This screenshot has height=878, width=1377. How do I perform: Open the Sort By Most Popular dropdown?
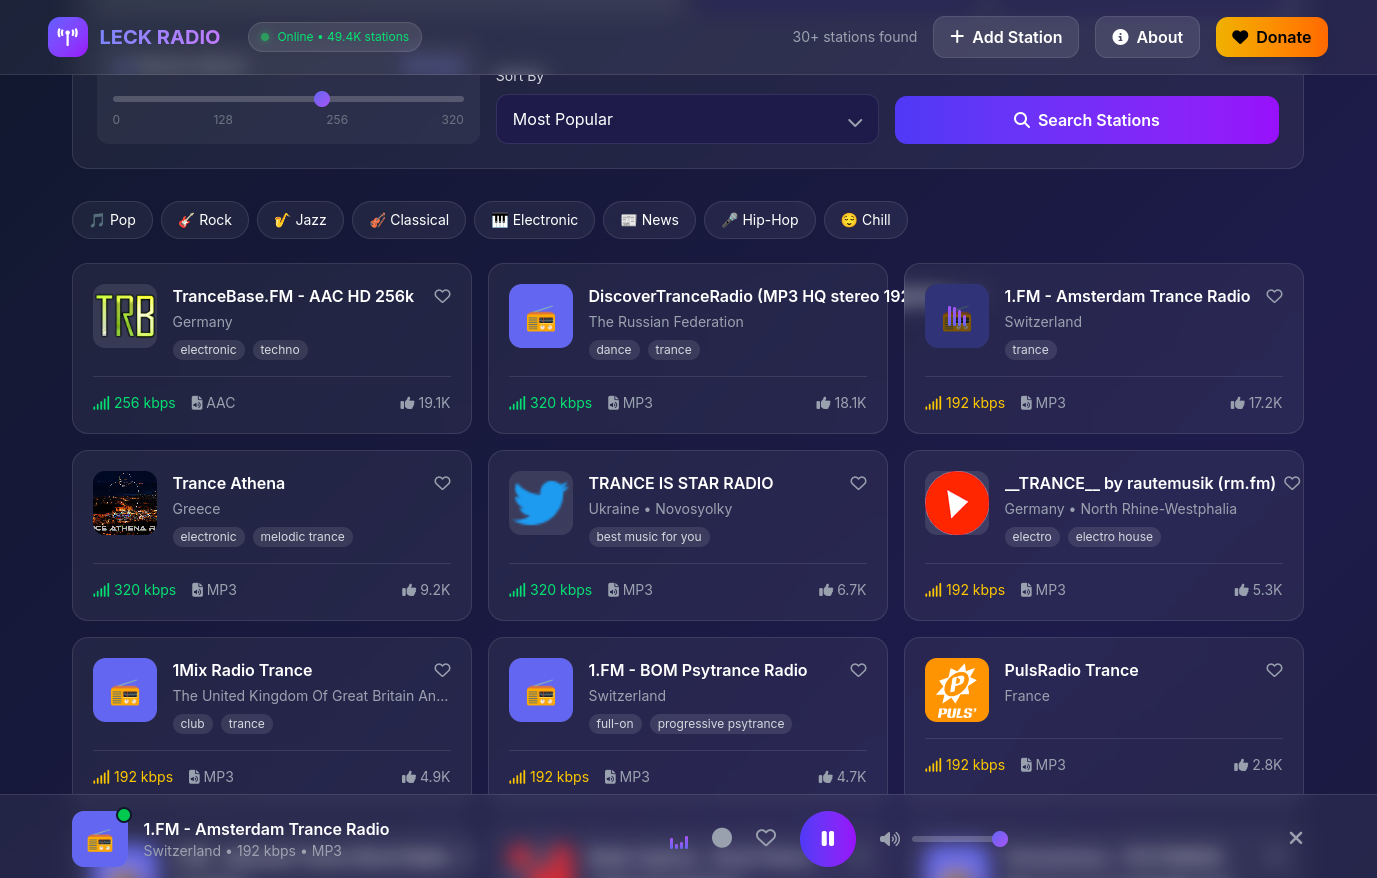point(687,119)
